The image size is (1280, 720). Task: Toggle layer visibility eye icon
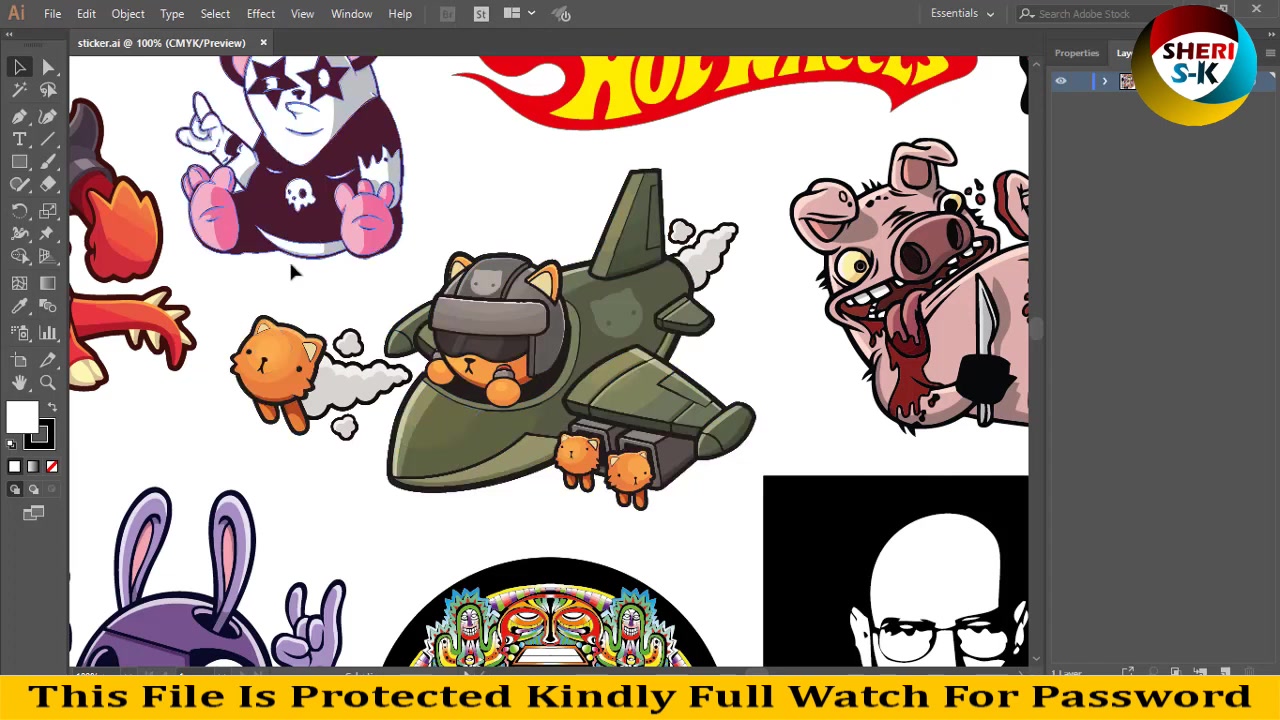click(x=1061, y=81)
